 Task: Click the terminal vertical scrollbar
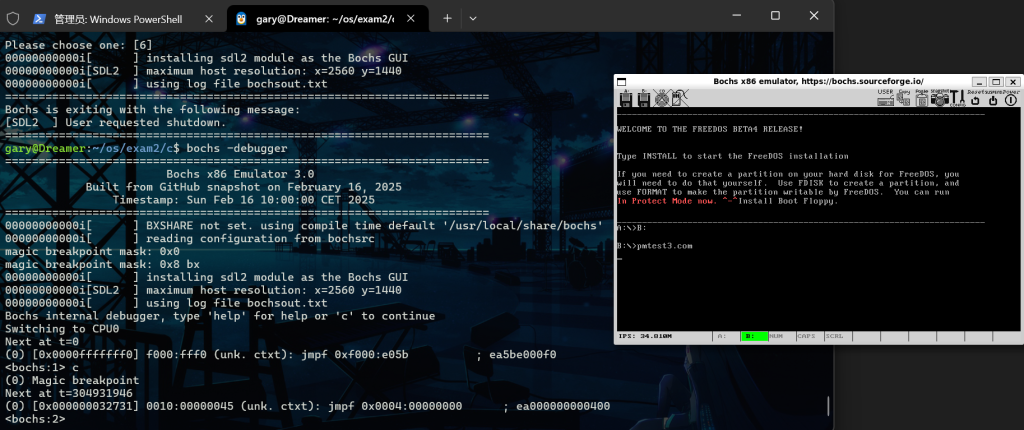click(x=828, y=405)
